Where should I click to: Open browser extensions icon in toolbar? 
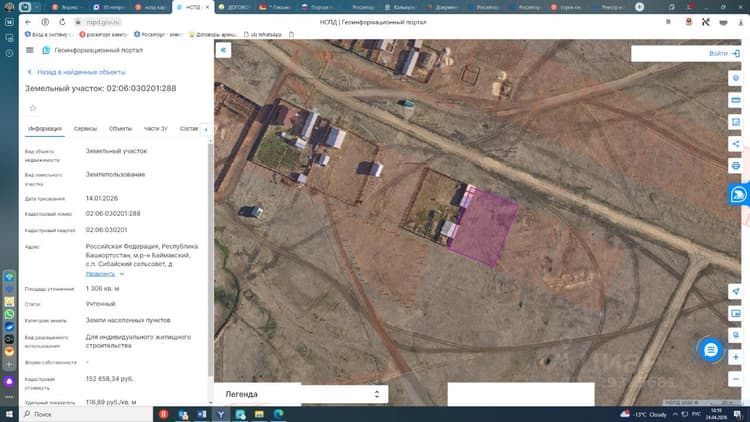(706, 22)
